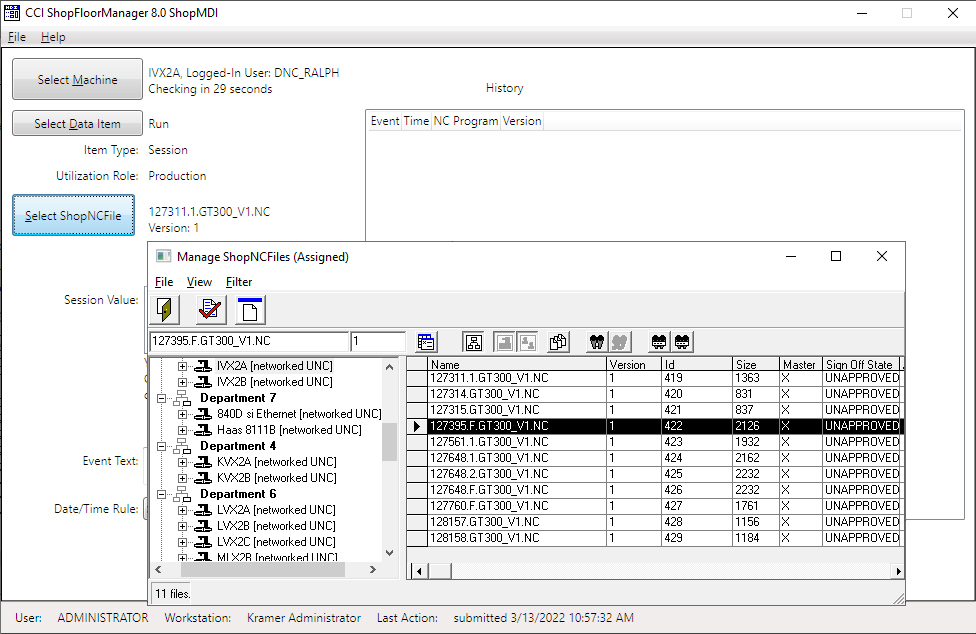This screenshot has width=976, height=634.
Task: Select file 128158.GT300_V1.NC row
Action: coord(654,538)
